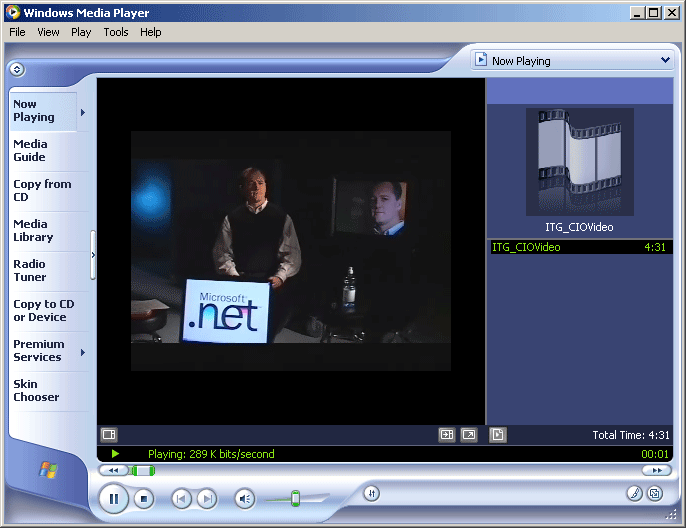Open the Play menu
This screenshot has height=528, width=686.
(x=81, y=32)
